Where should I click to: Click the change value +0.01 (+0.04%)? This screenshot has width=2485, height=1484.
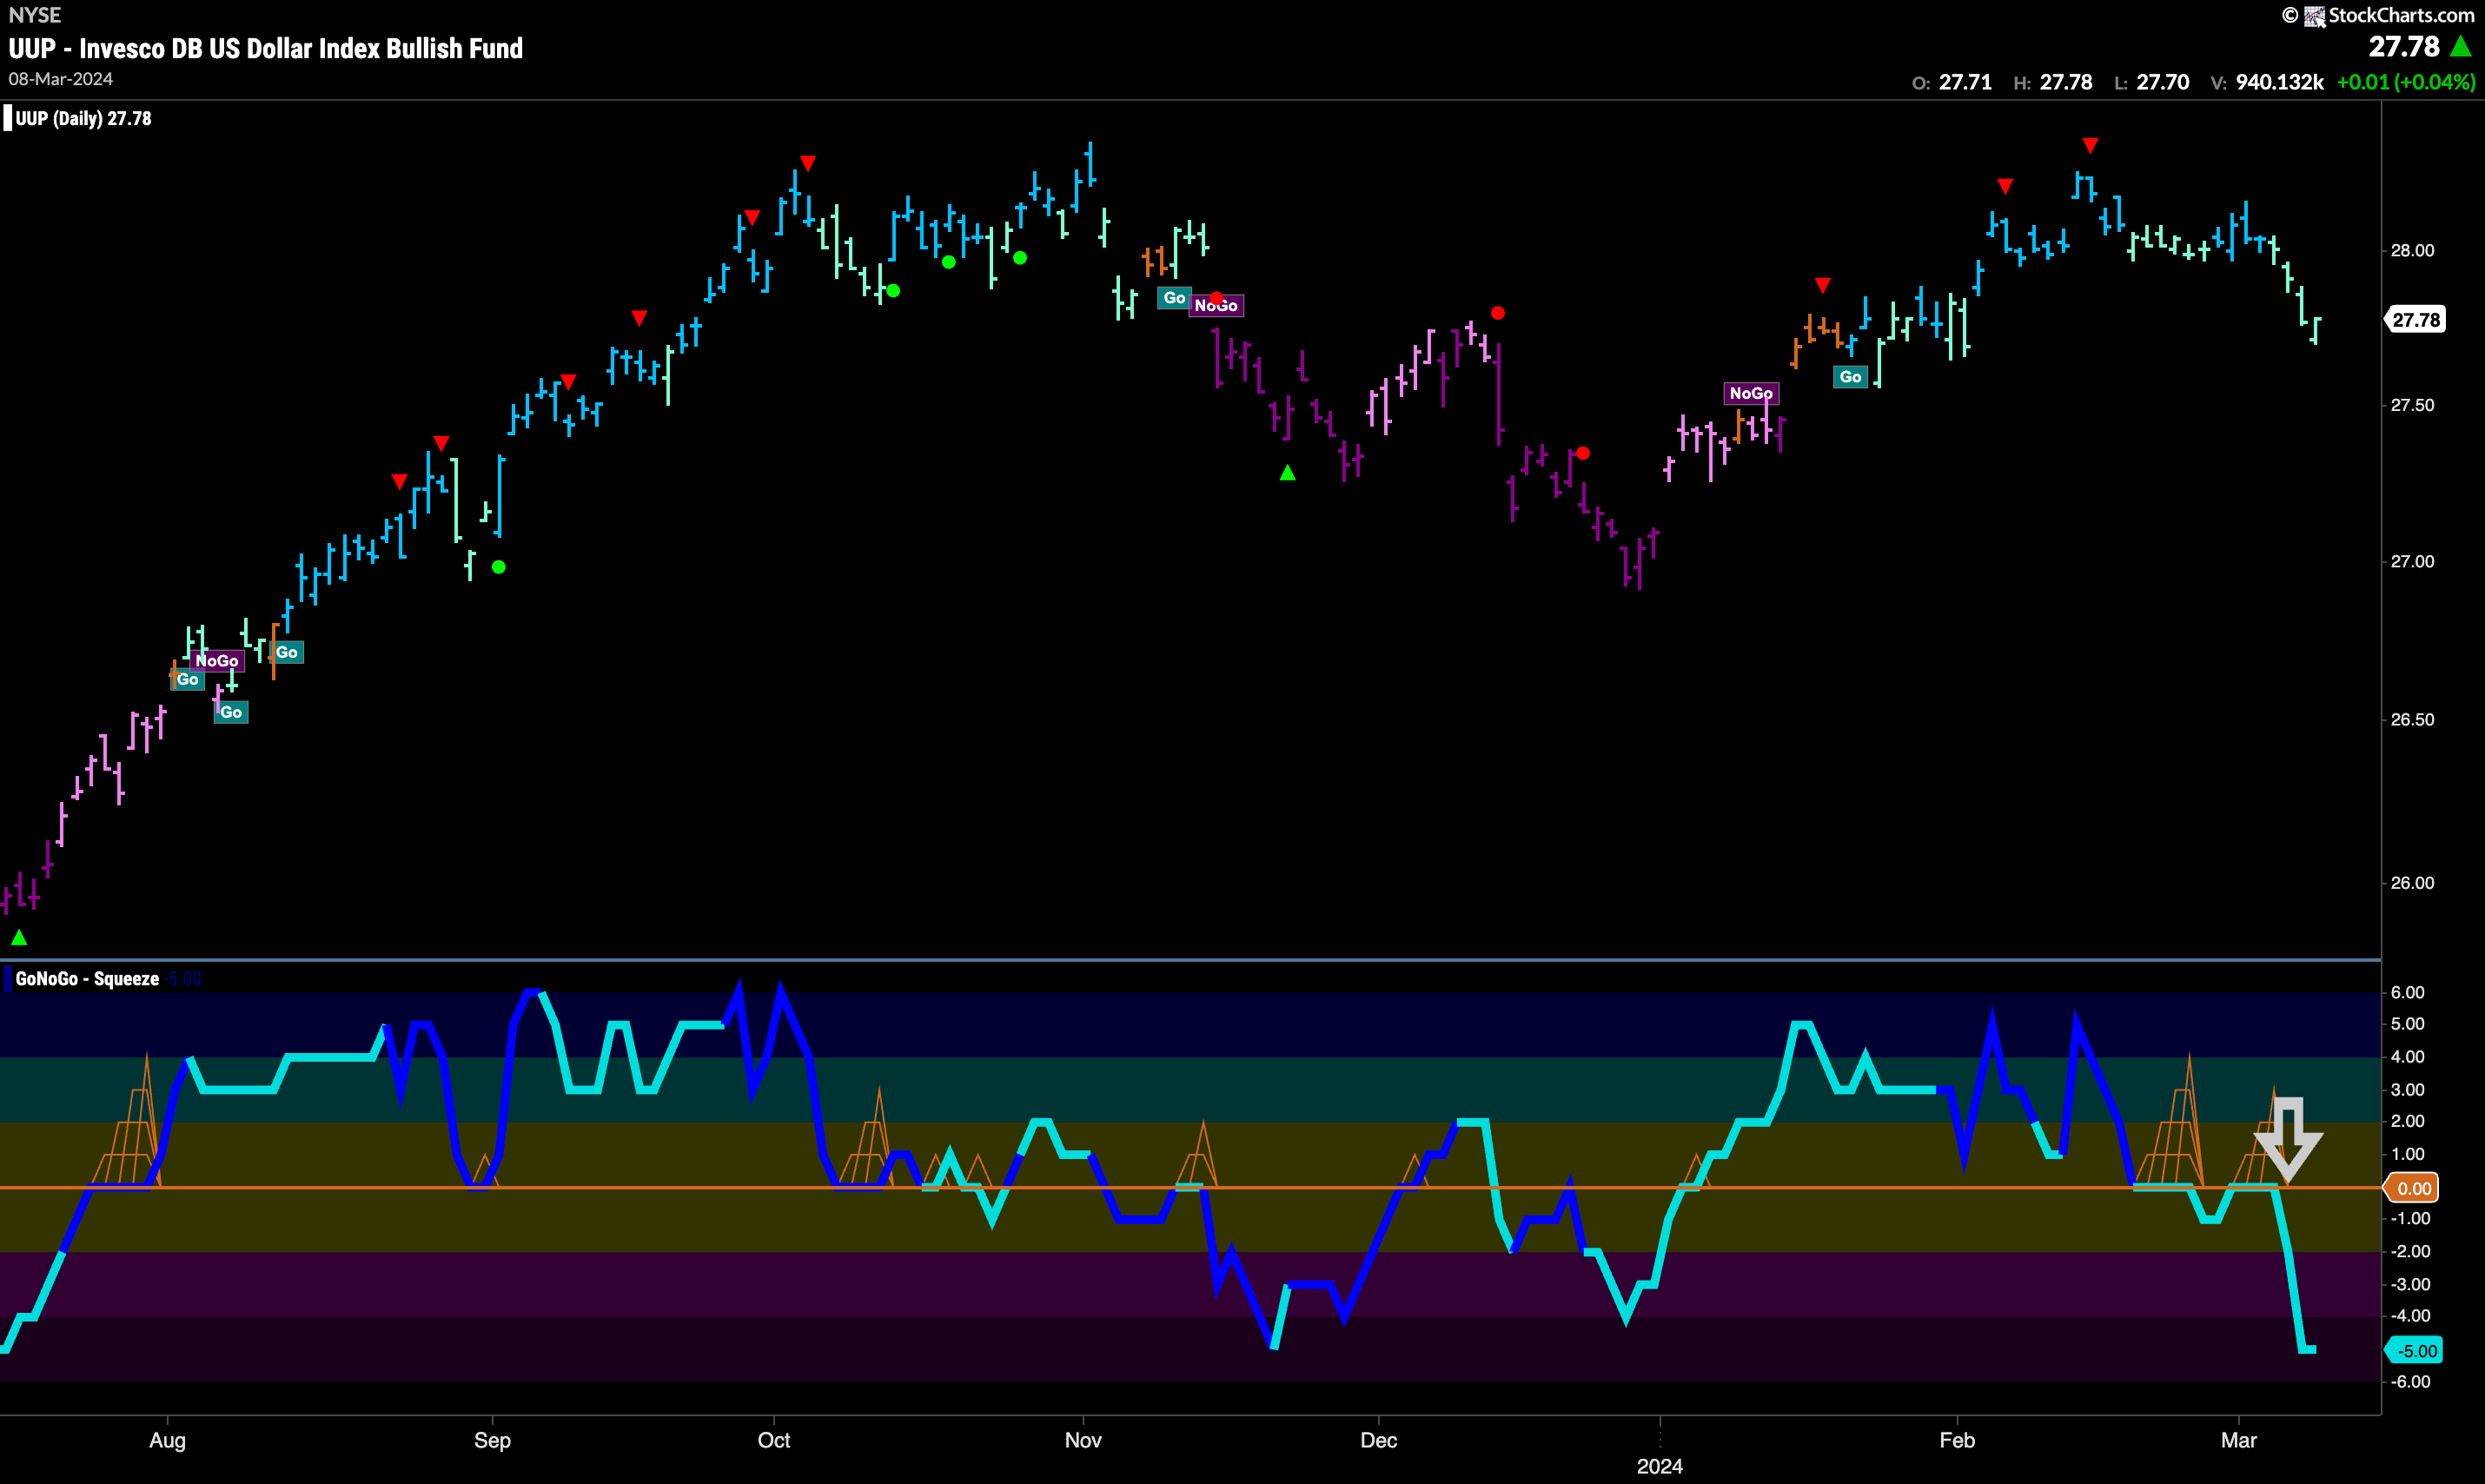click(2405, 82)
